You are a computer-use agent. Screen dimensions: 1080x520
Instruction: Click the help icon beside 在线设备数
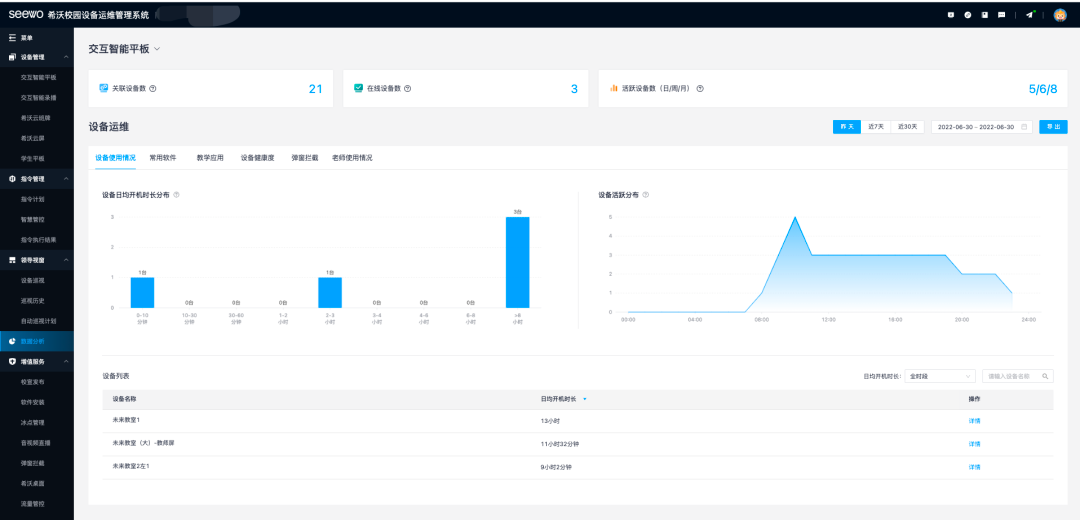(408, 89)
